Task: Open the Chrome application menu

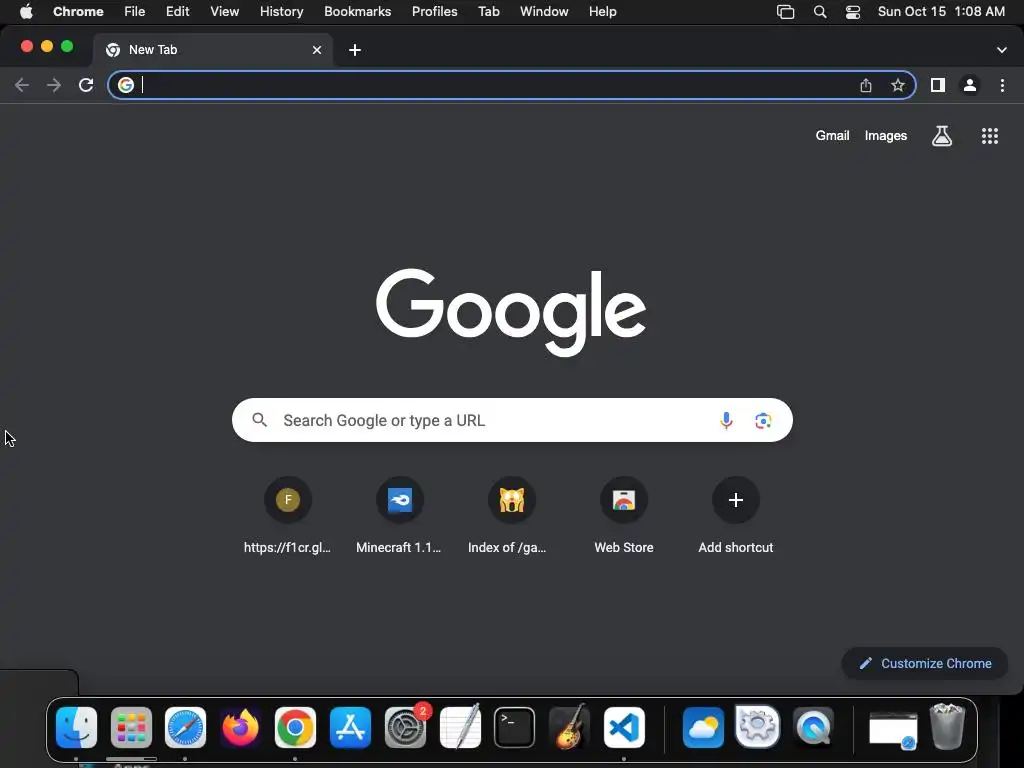Action: pyautogui.click(x=78, y=12)
